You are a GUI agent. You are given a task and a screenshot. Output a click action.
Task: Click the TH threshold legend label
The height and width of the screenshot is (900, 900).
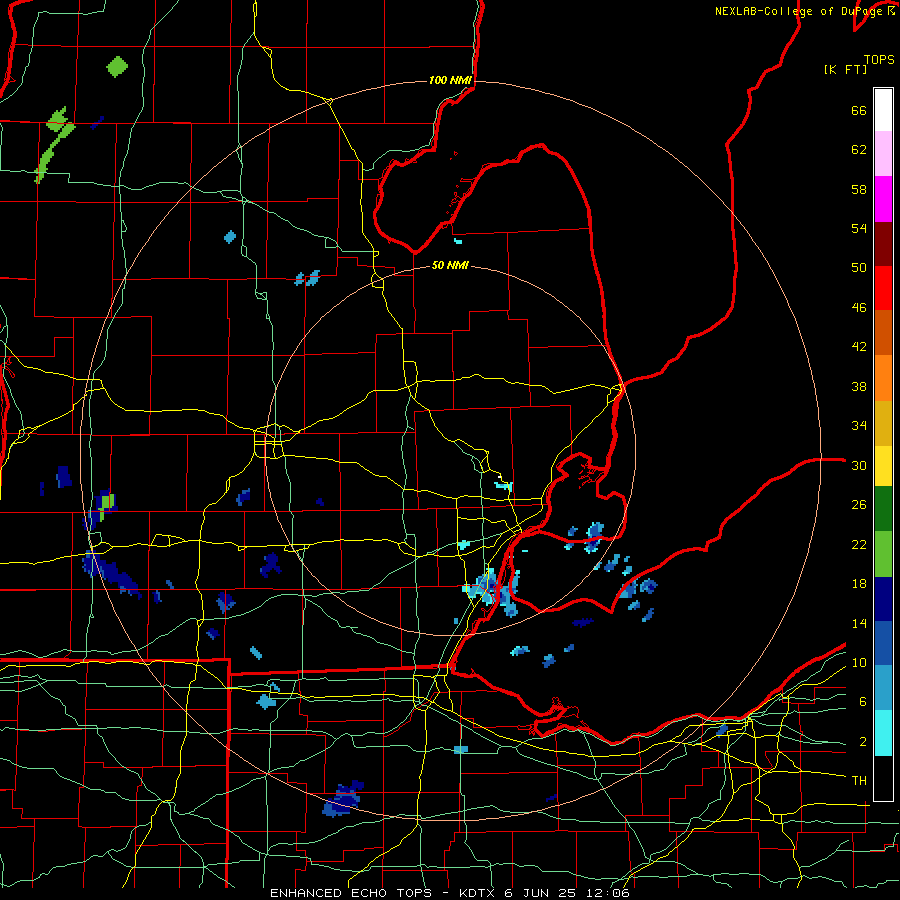[x=859, y=781]
